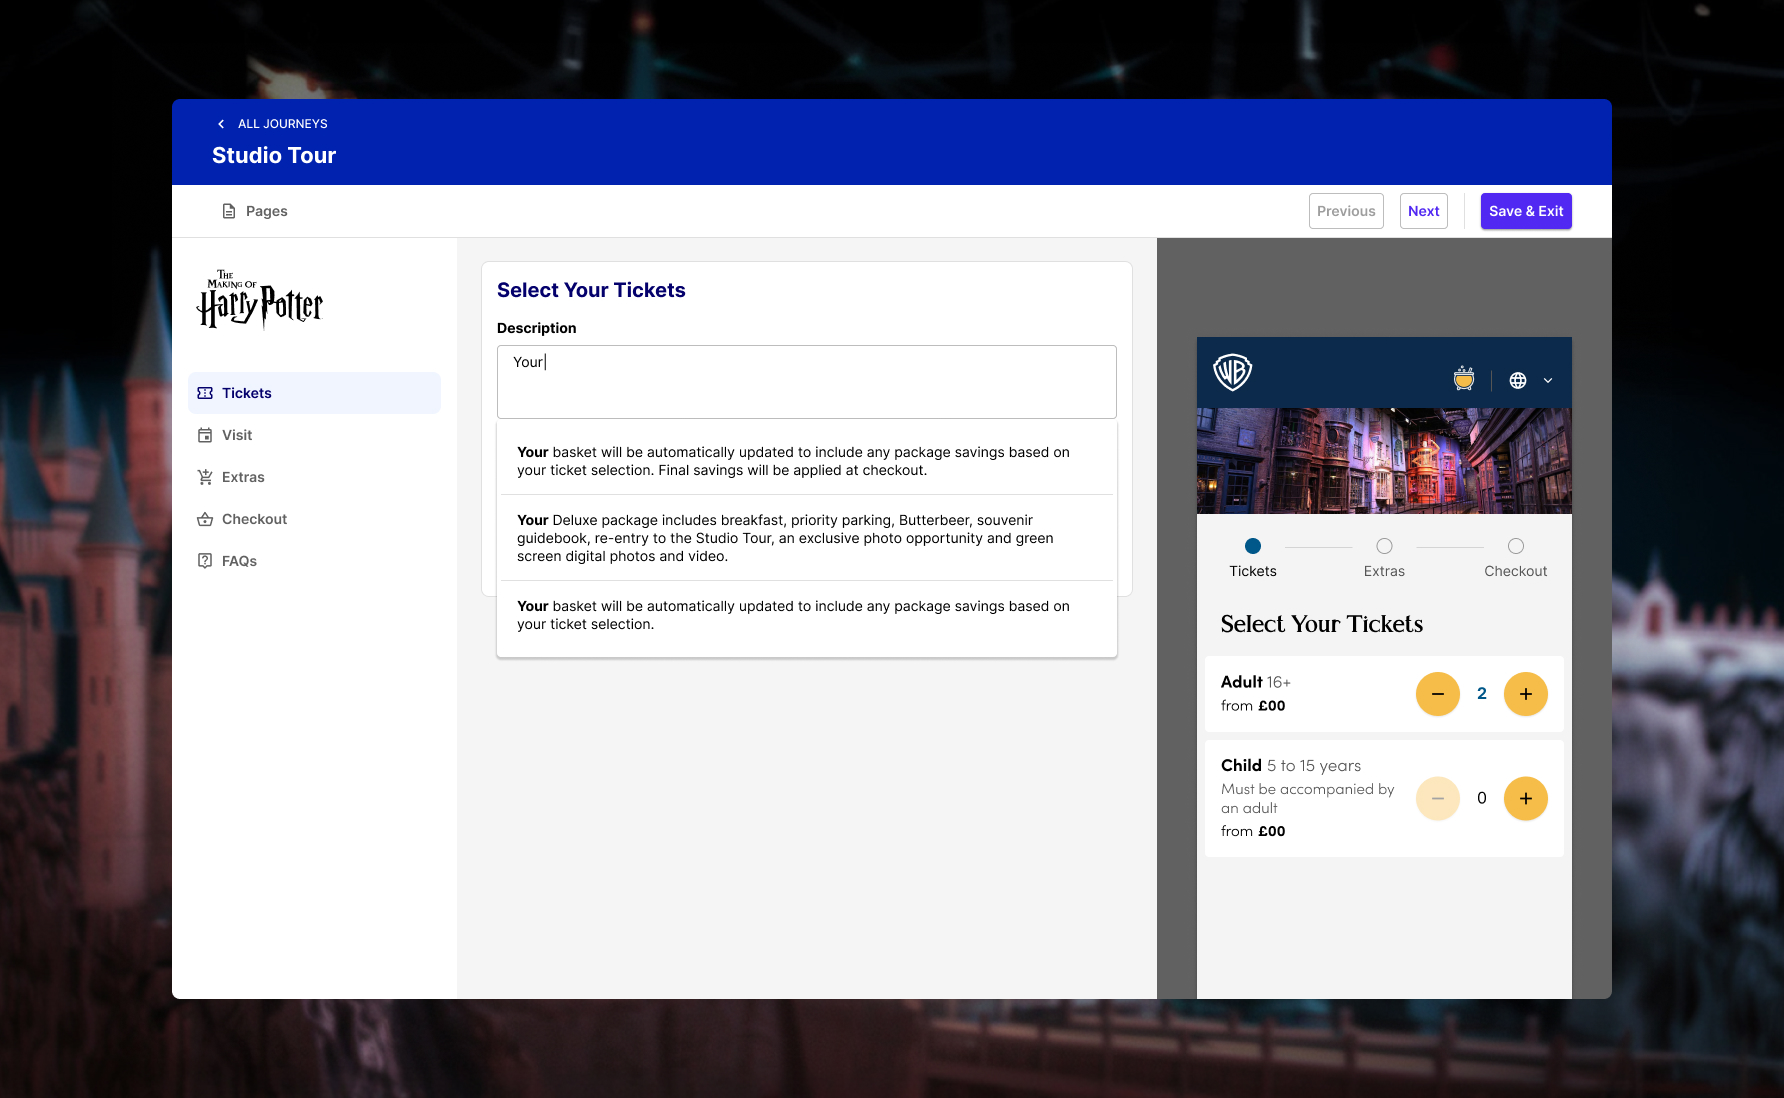Click the Adult 16+ ticket label
Image resolution: width=1784 pixels, height=1098 pixels.
click(x=1256, y=682)
